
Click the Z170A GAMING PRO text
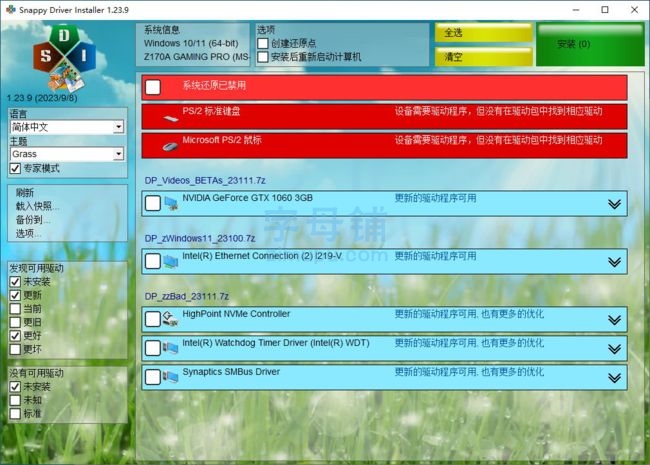click(x=196, y=57)
